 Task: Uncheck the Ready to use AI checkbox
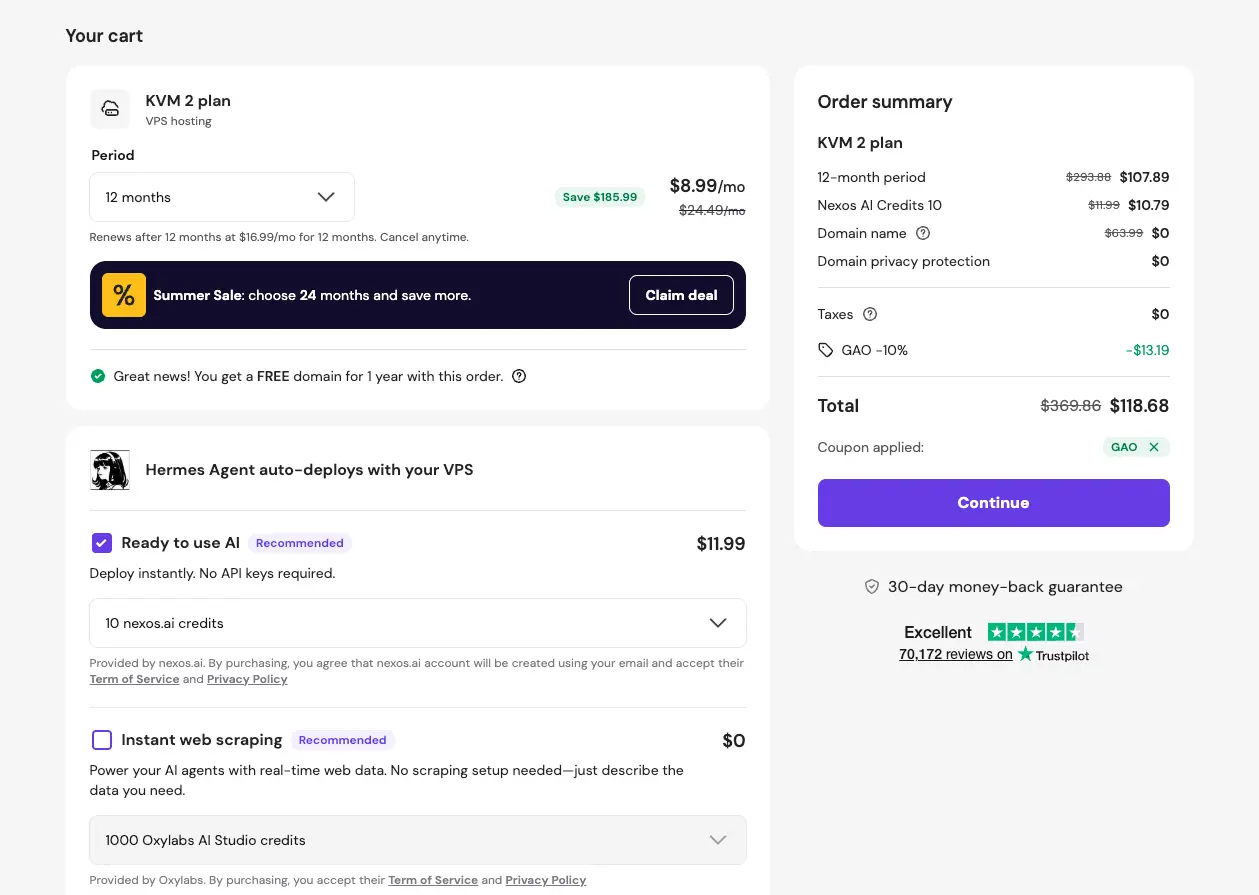tap(102, 543)
